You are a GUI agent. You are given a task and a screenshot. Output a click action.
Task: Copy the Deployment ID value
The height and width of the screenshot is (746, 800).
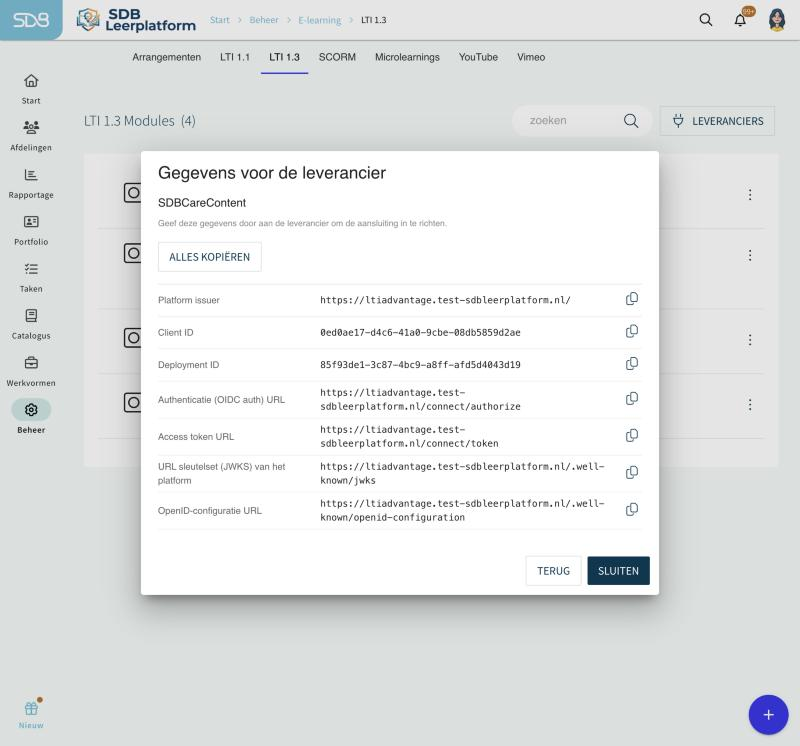[x=632, y=364]
